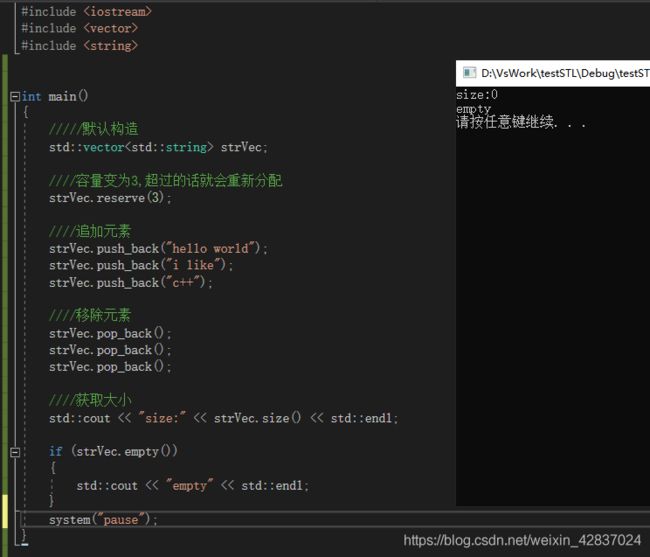Click the 获取大小 comment line

pos(90,400)
